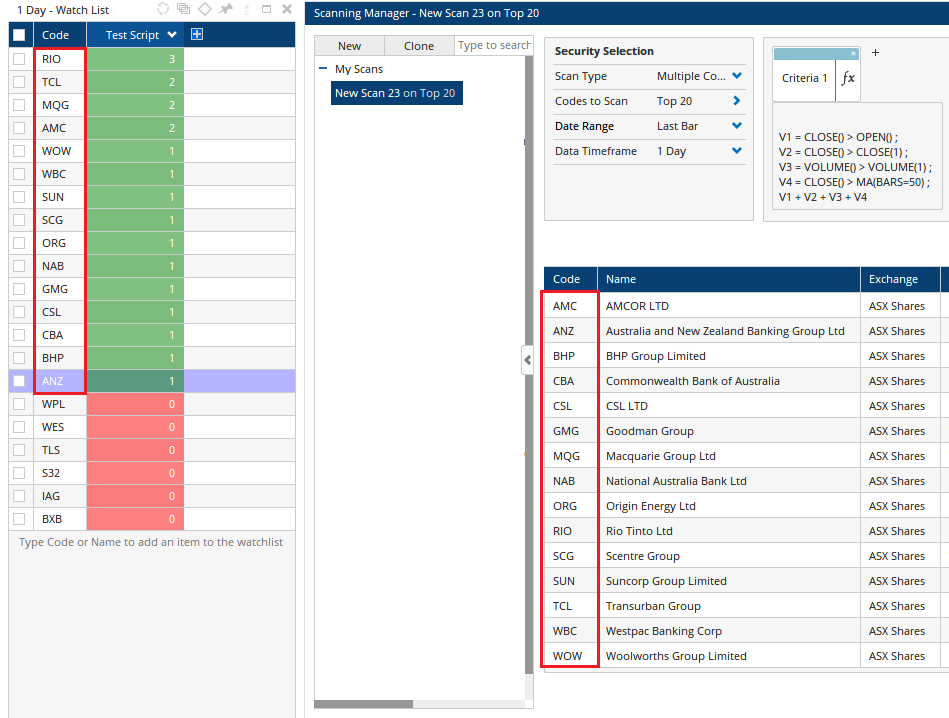Click the scan list vertical scrollbar
949x718 pixels.
tap(528, 363)
